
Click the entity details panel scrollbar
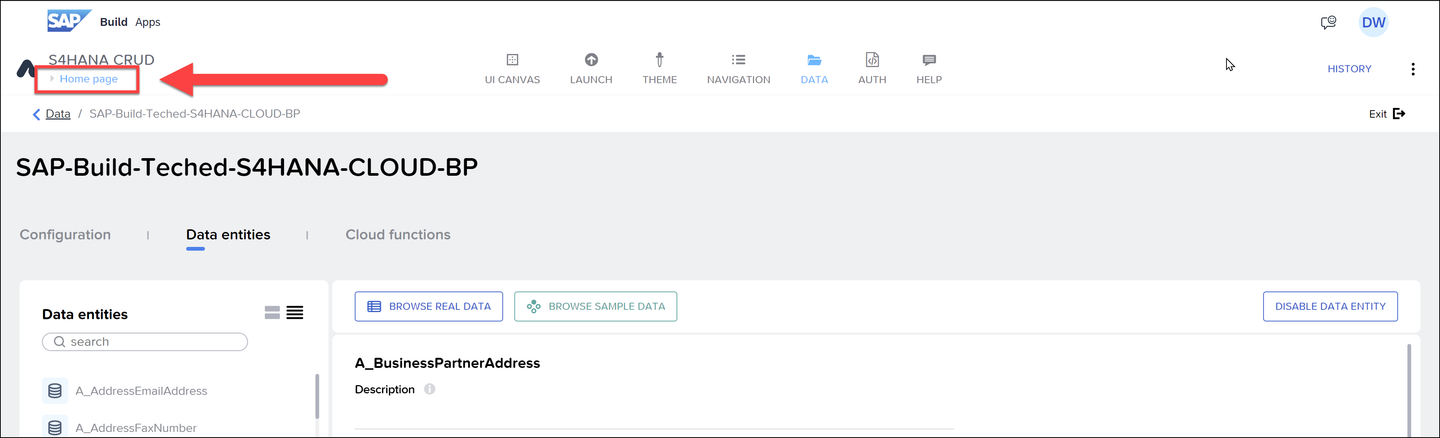1410,390
